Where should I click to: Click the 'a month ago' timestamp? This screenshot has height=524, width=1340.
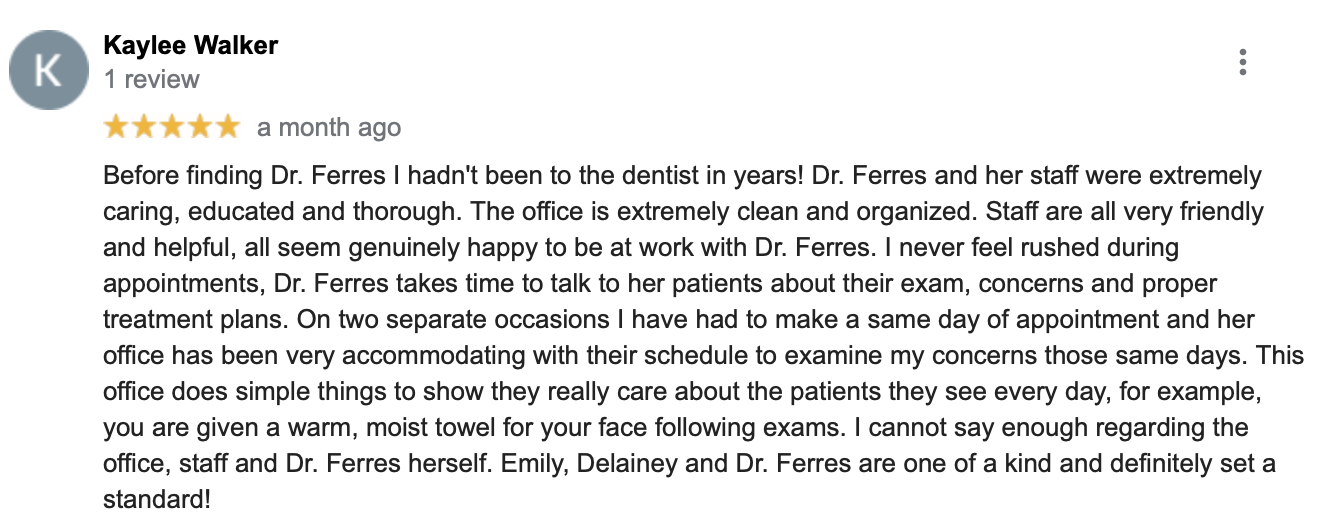[329, 128]
